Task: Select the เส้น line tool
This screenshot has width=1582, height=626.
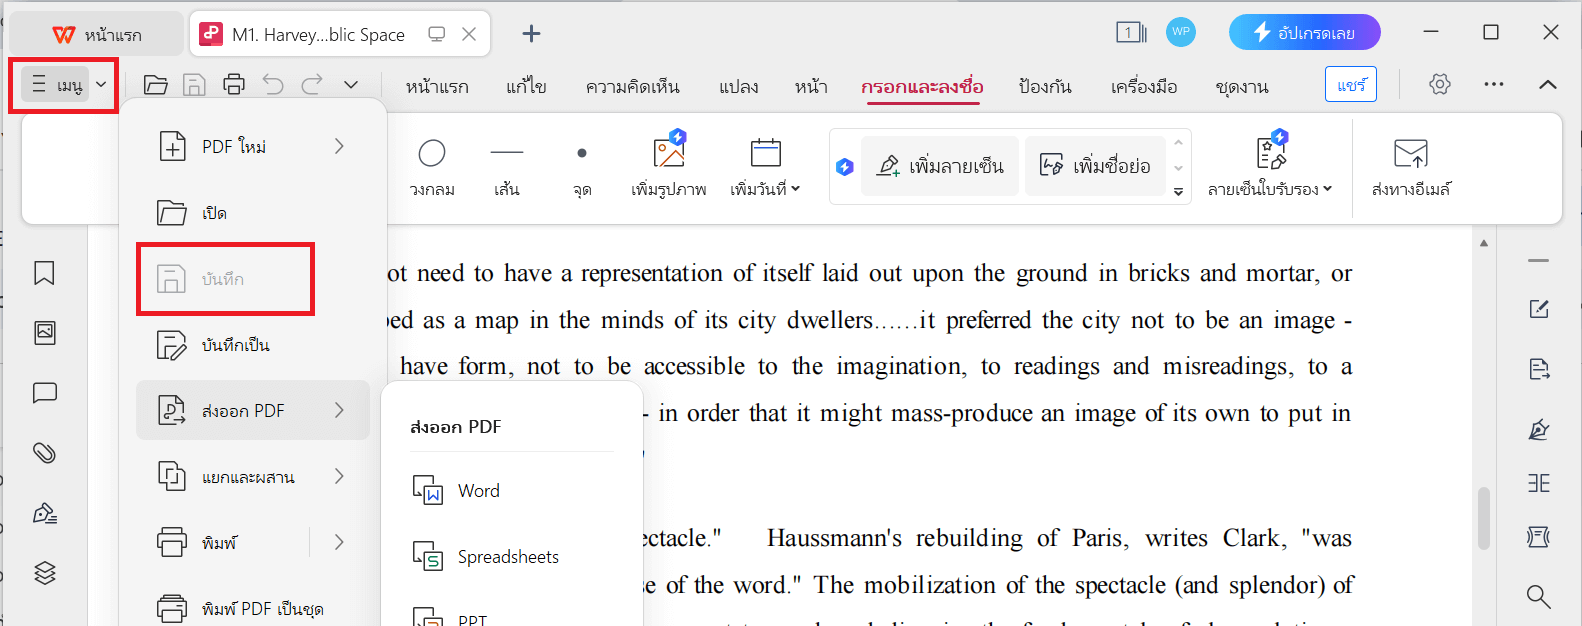Action: [507, 167]
